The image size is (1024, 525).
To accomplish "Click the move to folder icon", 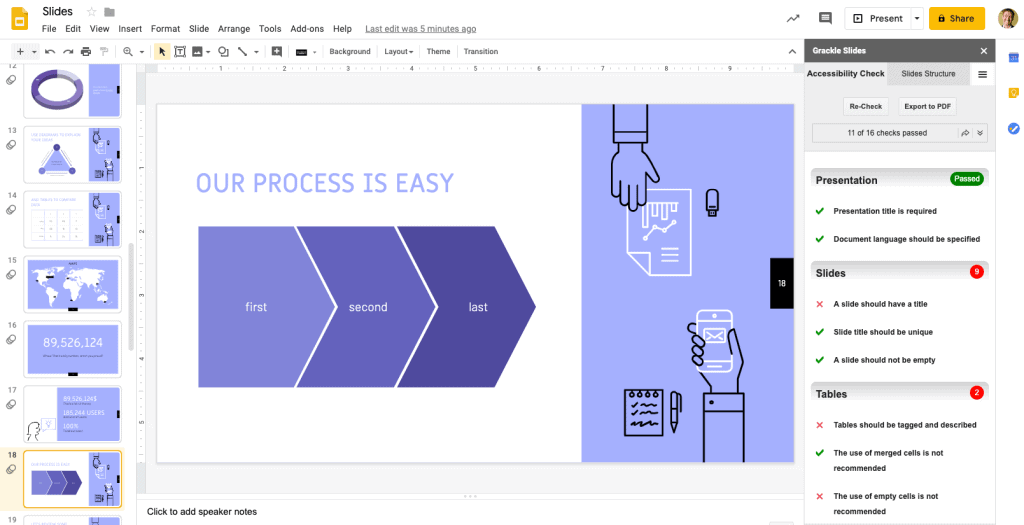I will (x=109, y=12).
